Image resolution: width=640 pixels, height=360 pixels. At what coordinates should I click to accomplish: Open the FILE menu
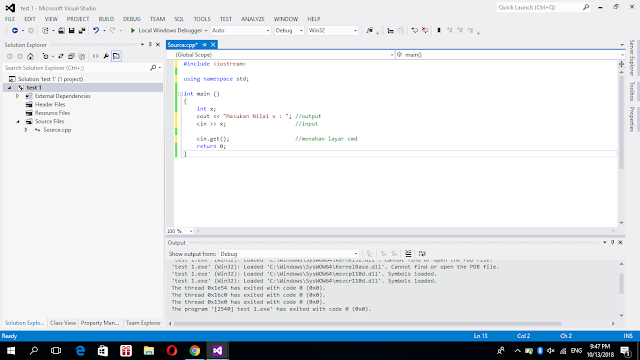10,19
